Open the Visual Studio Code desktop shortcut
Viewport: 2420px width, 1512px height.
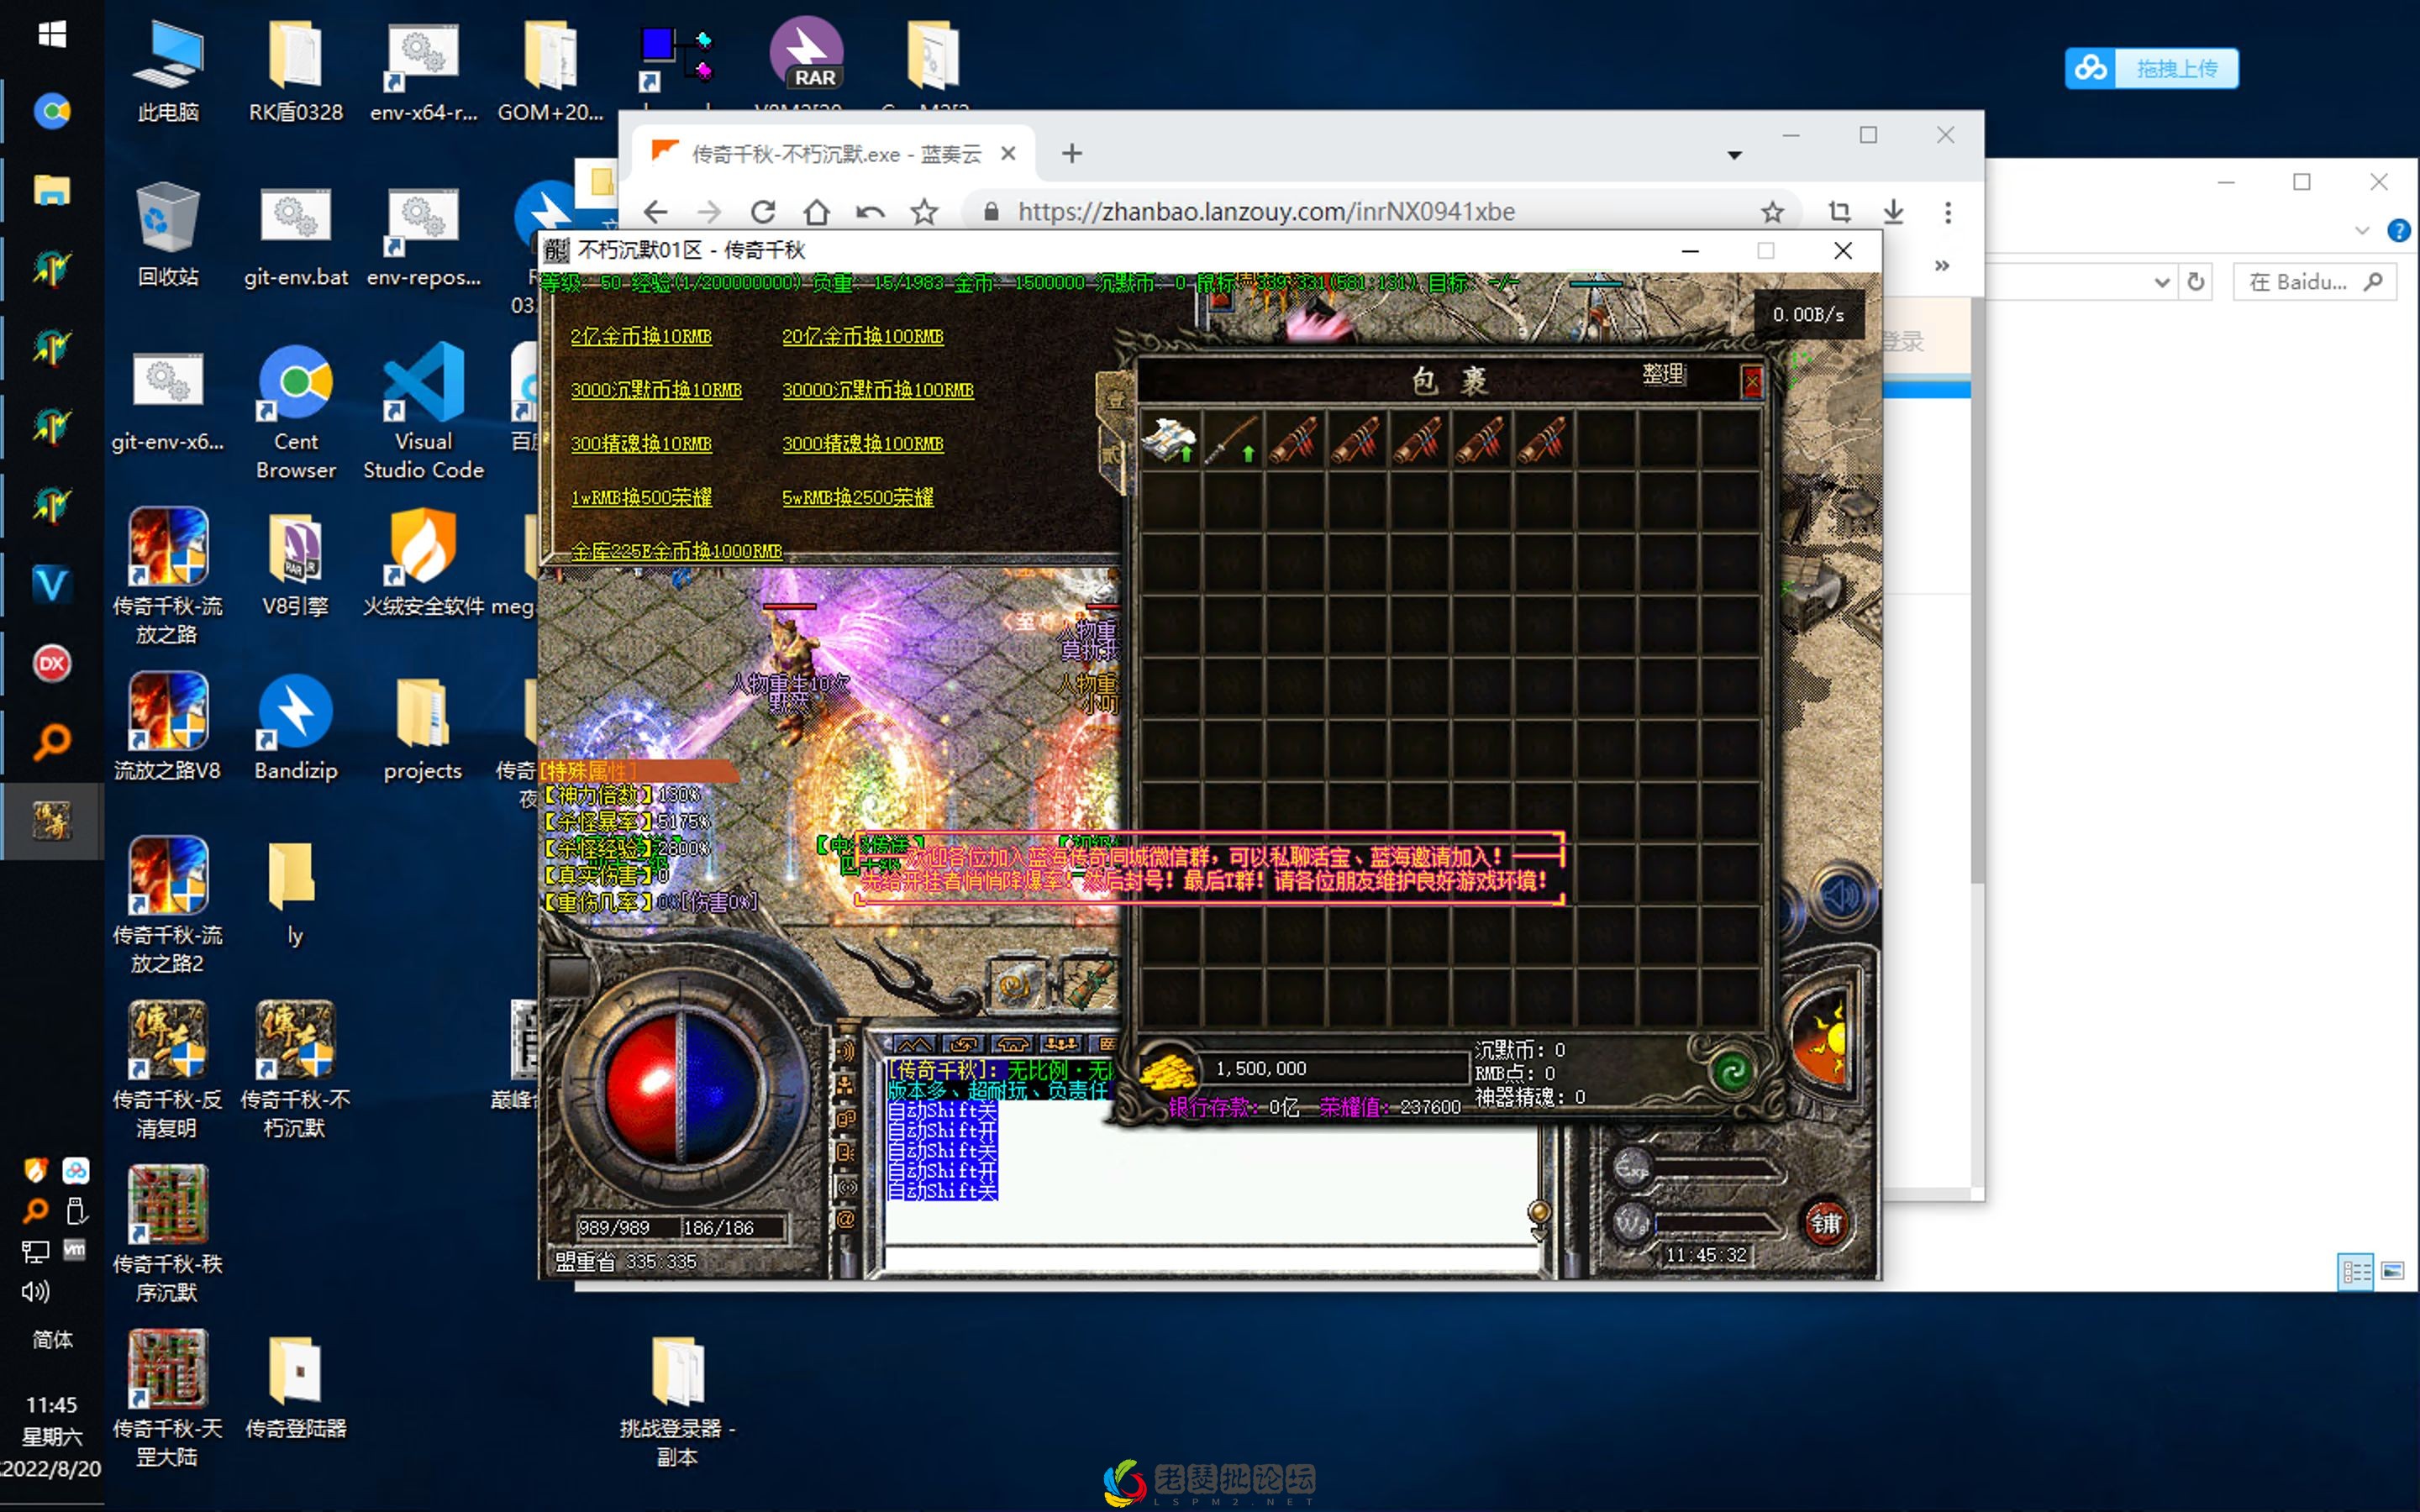tap(423, 410)
